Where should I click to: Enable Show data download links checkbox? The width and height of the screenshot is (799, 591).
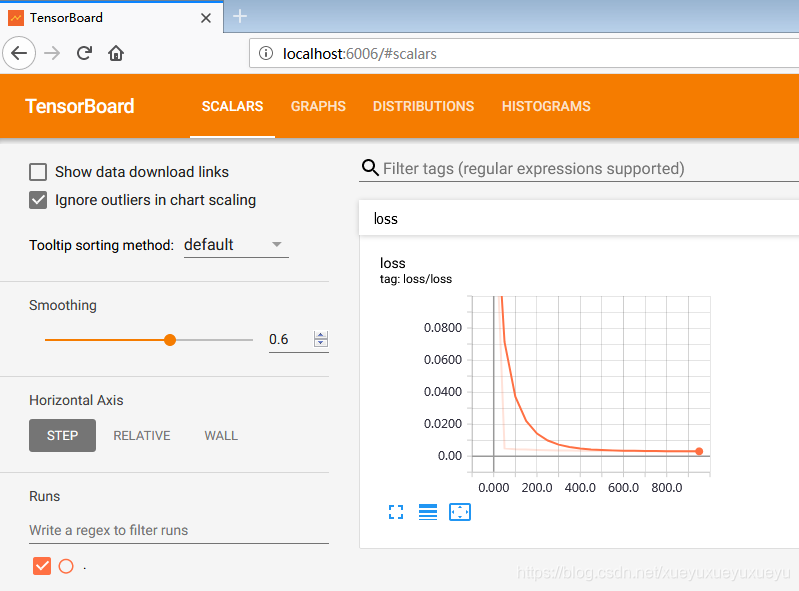point(38,172)
